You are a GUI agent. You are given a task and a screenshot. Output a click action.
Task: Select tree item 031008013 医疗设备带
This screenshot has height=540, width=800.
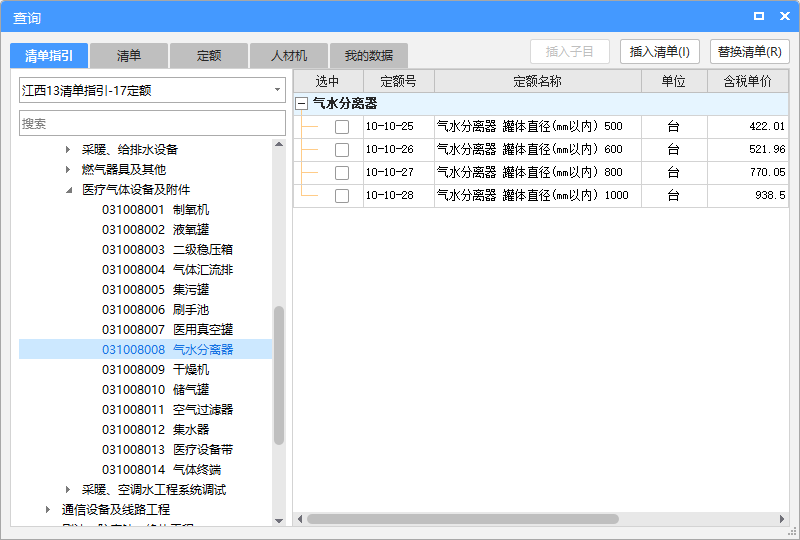(x=167, y=449)
